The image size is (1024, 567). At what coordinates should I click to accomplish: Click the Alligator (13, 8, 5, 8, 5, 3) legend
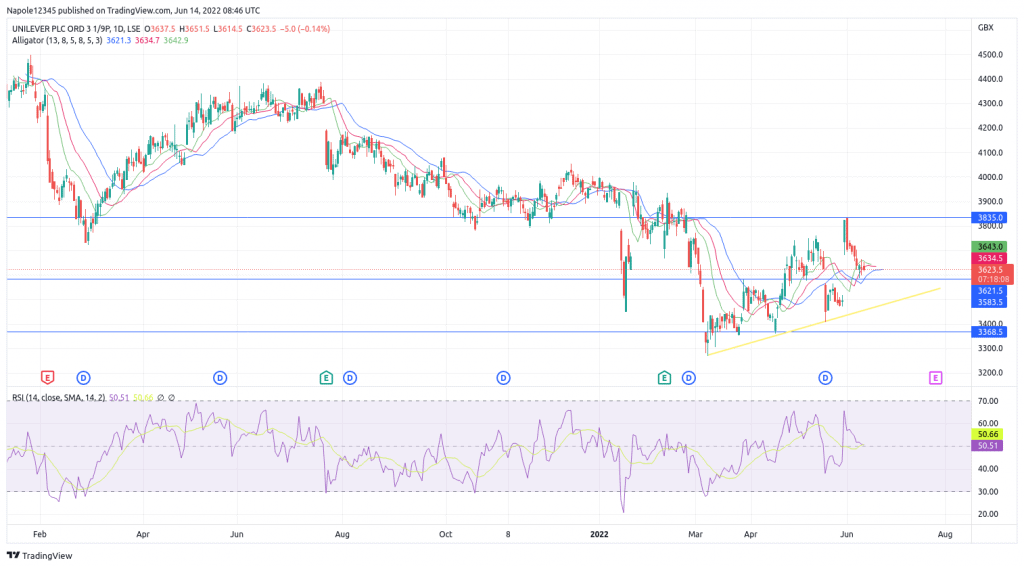click(x=57, y=40)
